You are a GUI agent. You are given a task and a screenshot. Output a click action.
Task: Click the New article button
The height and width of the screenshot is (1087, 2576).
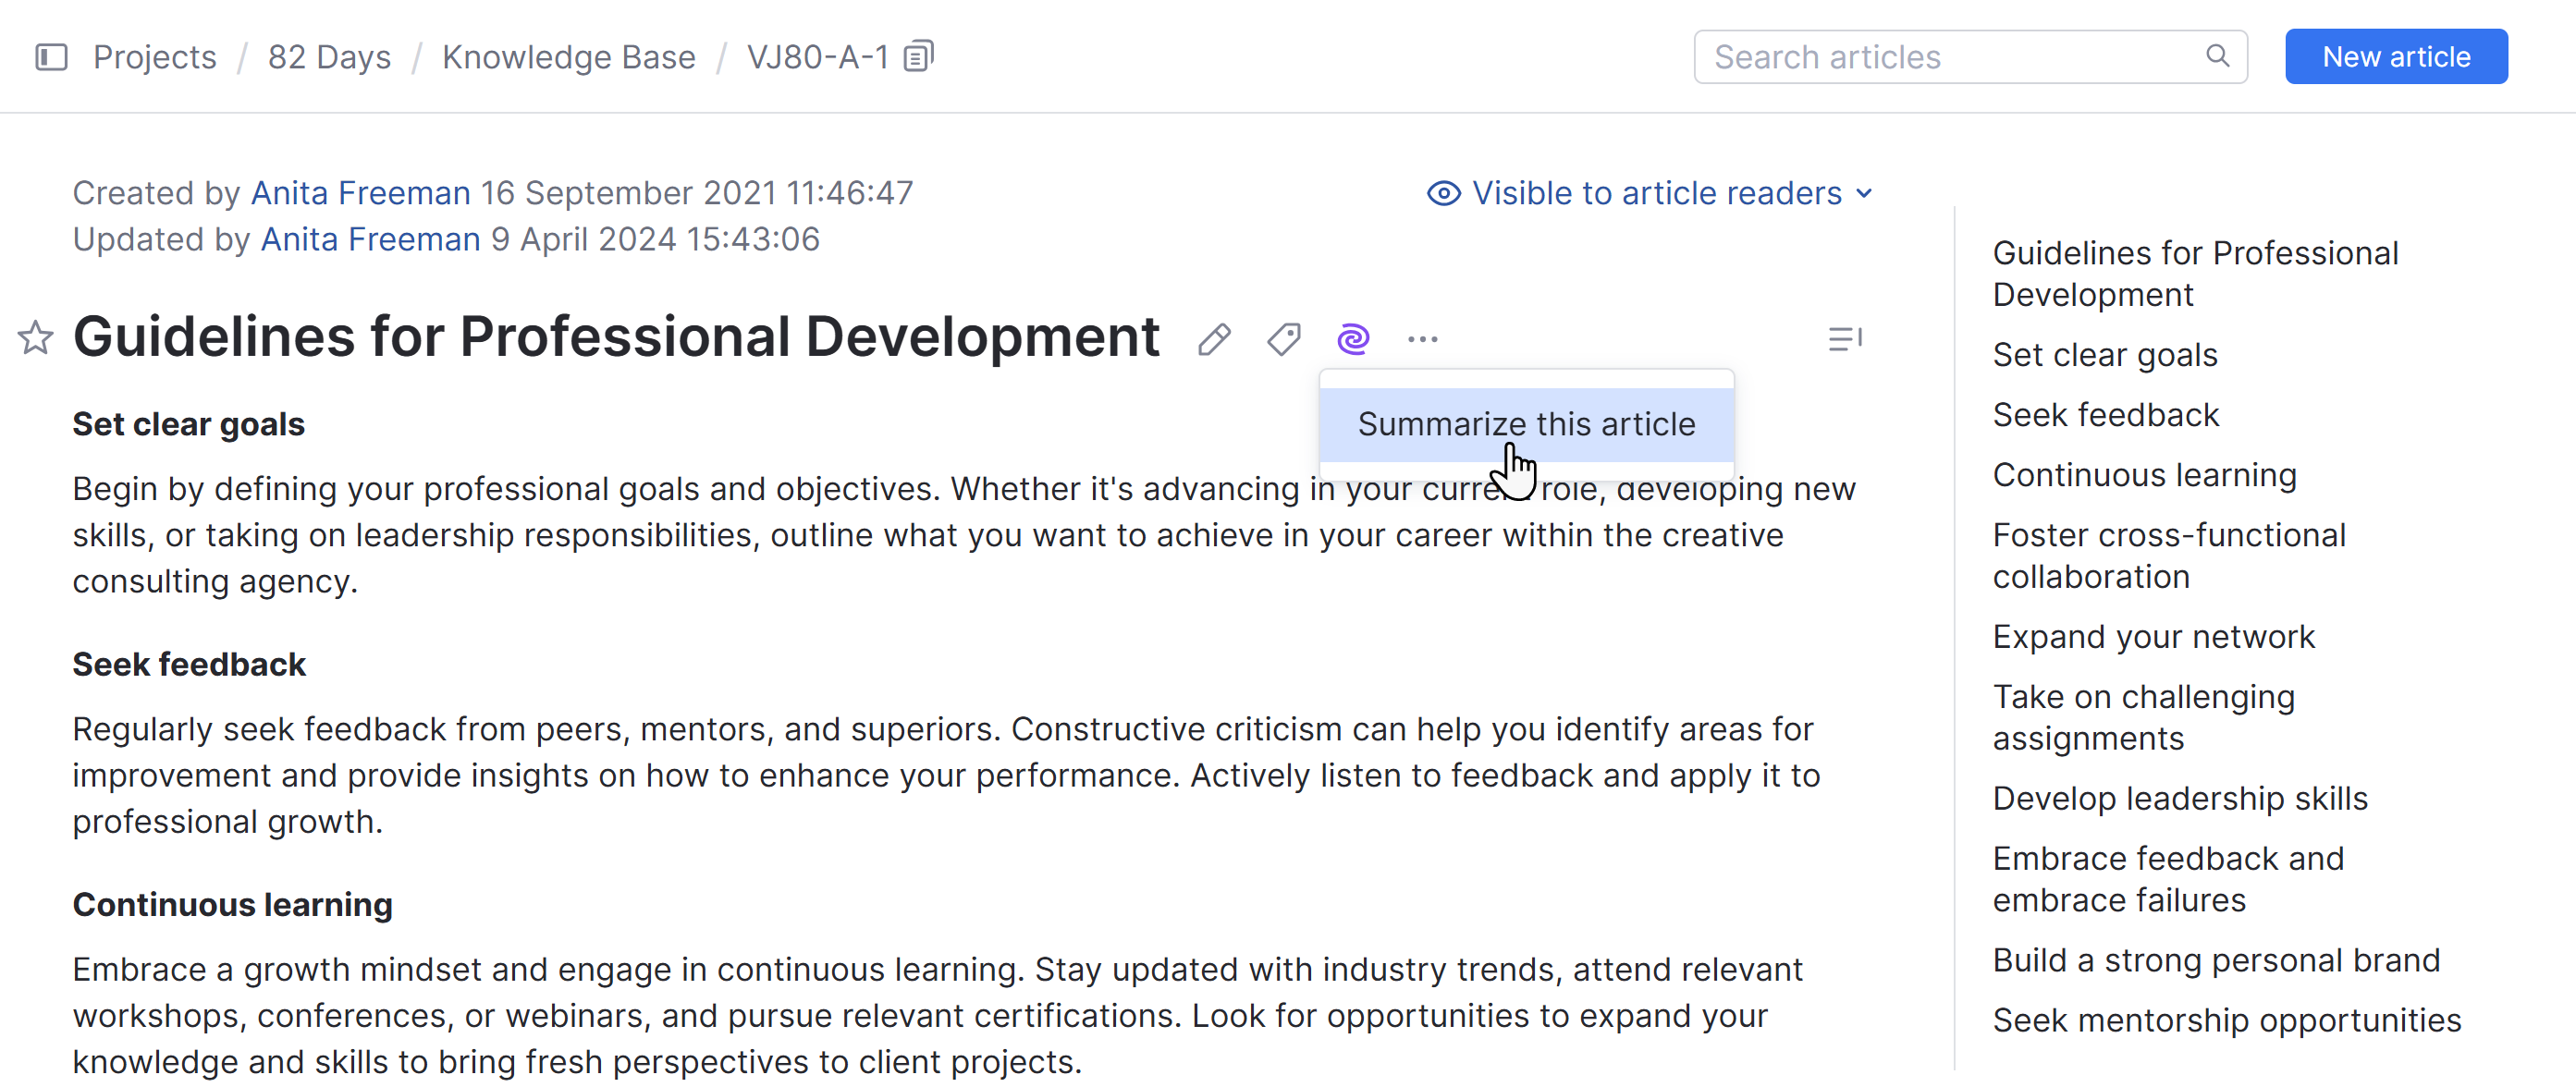2395,57
